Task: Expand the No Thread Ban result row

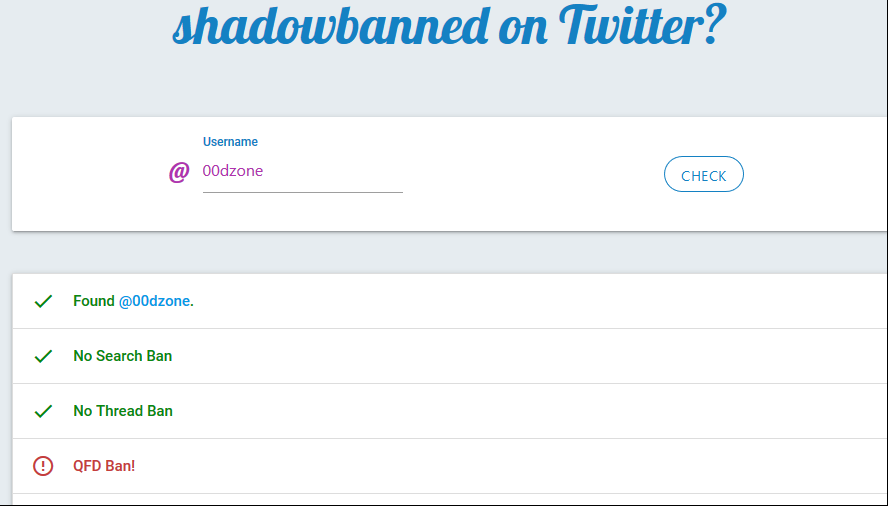Action: click(450, 411)
